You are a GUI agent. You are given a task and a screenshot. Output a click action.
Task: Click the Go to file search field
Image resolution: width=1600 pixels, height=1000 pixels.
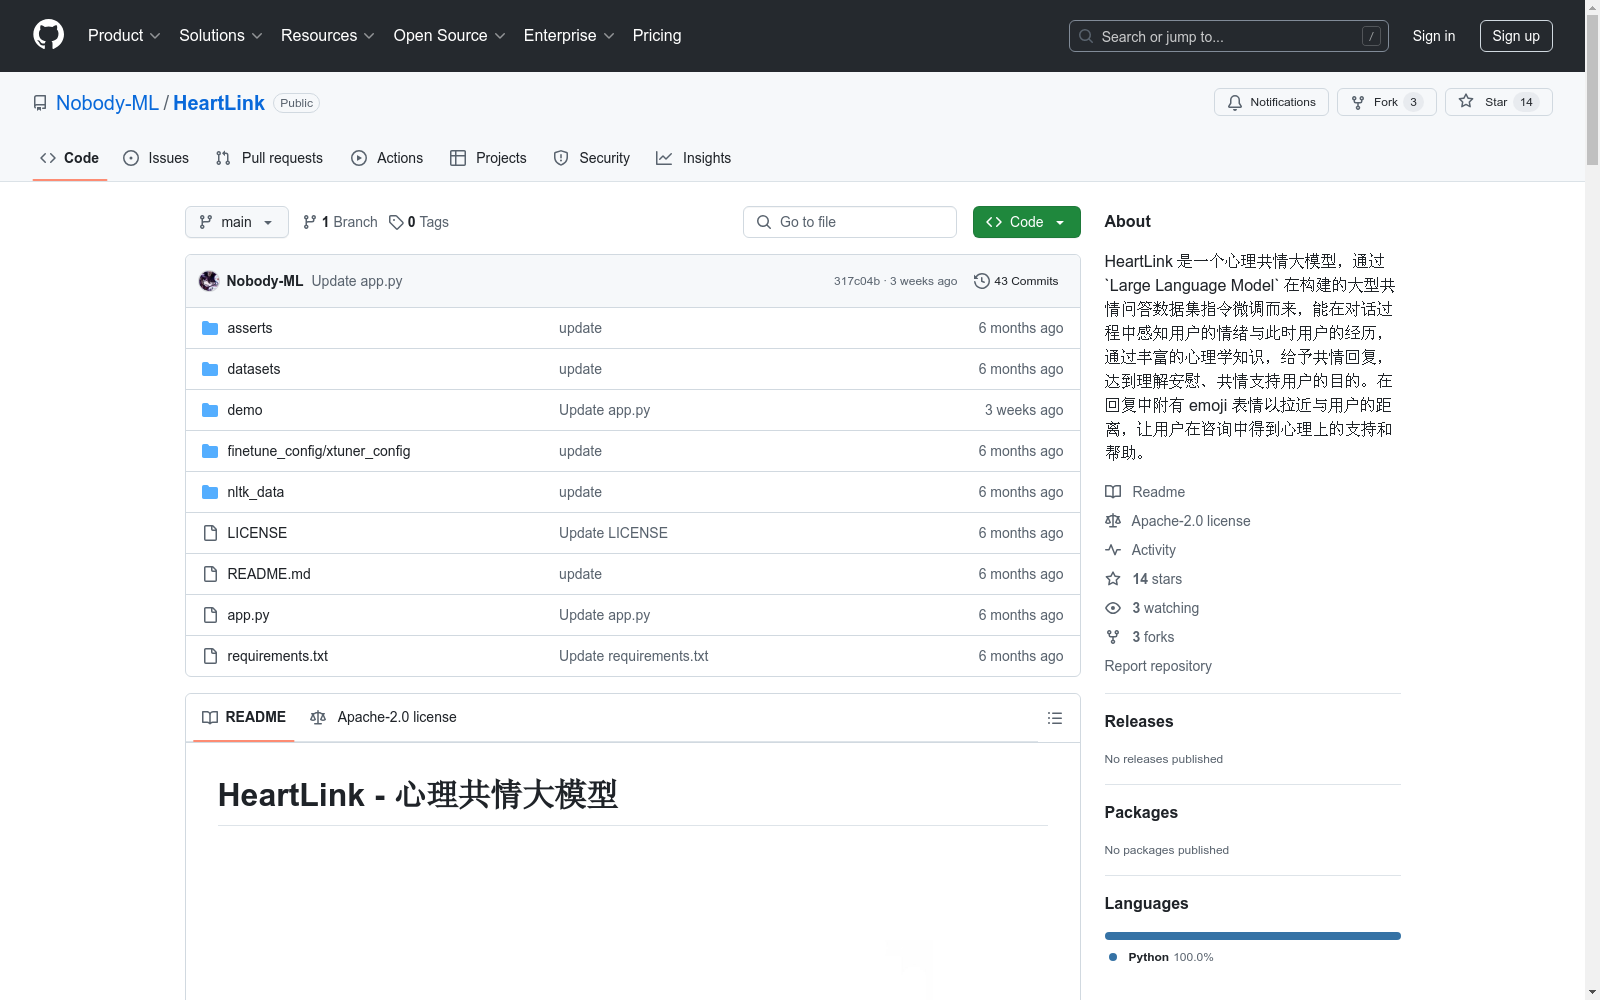849,221
